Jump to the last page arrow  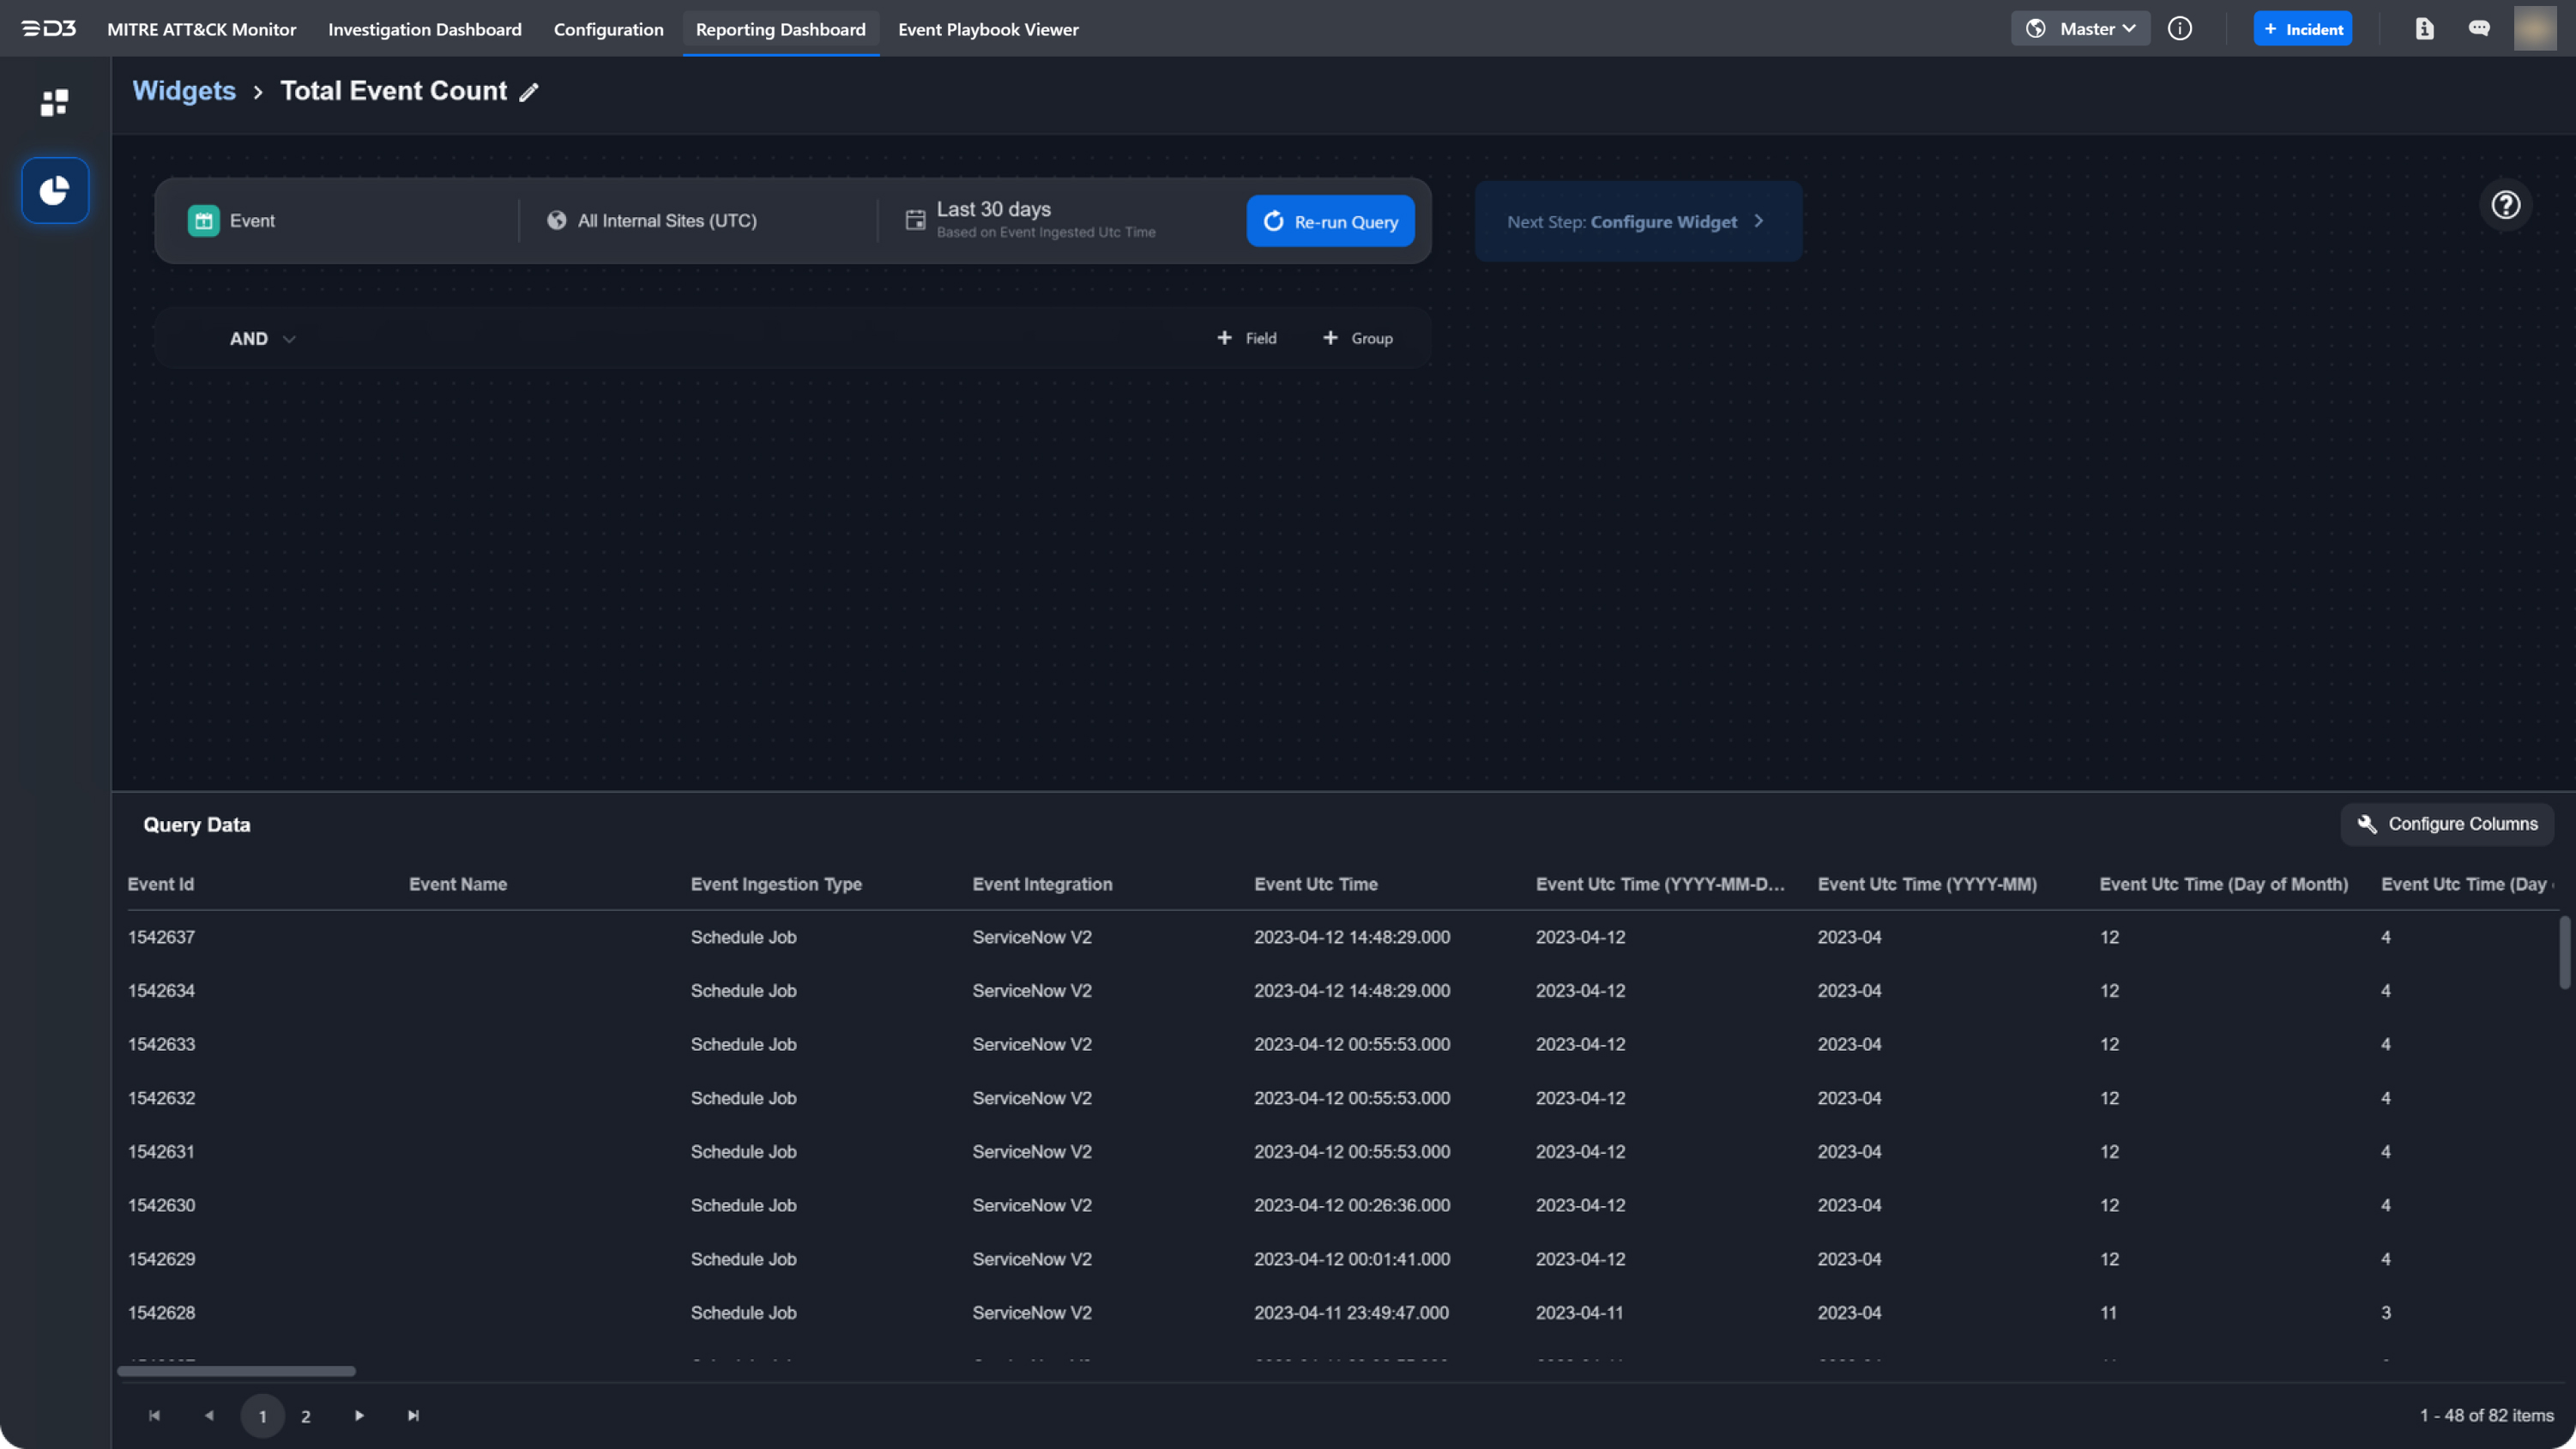point(413,1416)
